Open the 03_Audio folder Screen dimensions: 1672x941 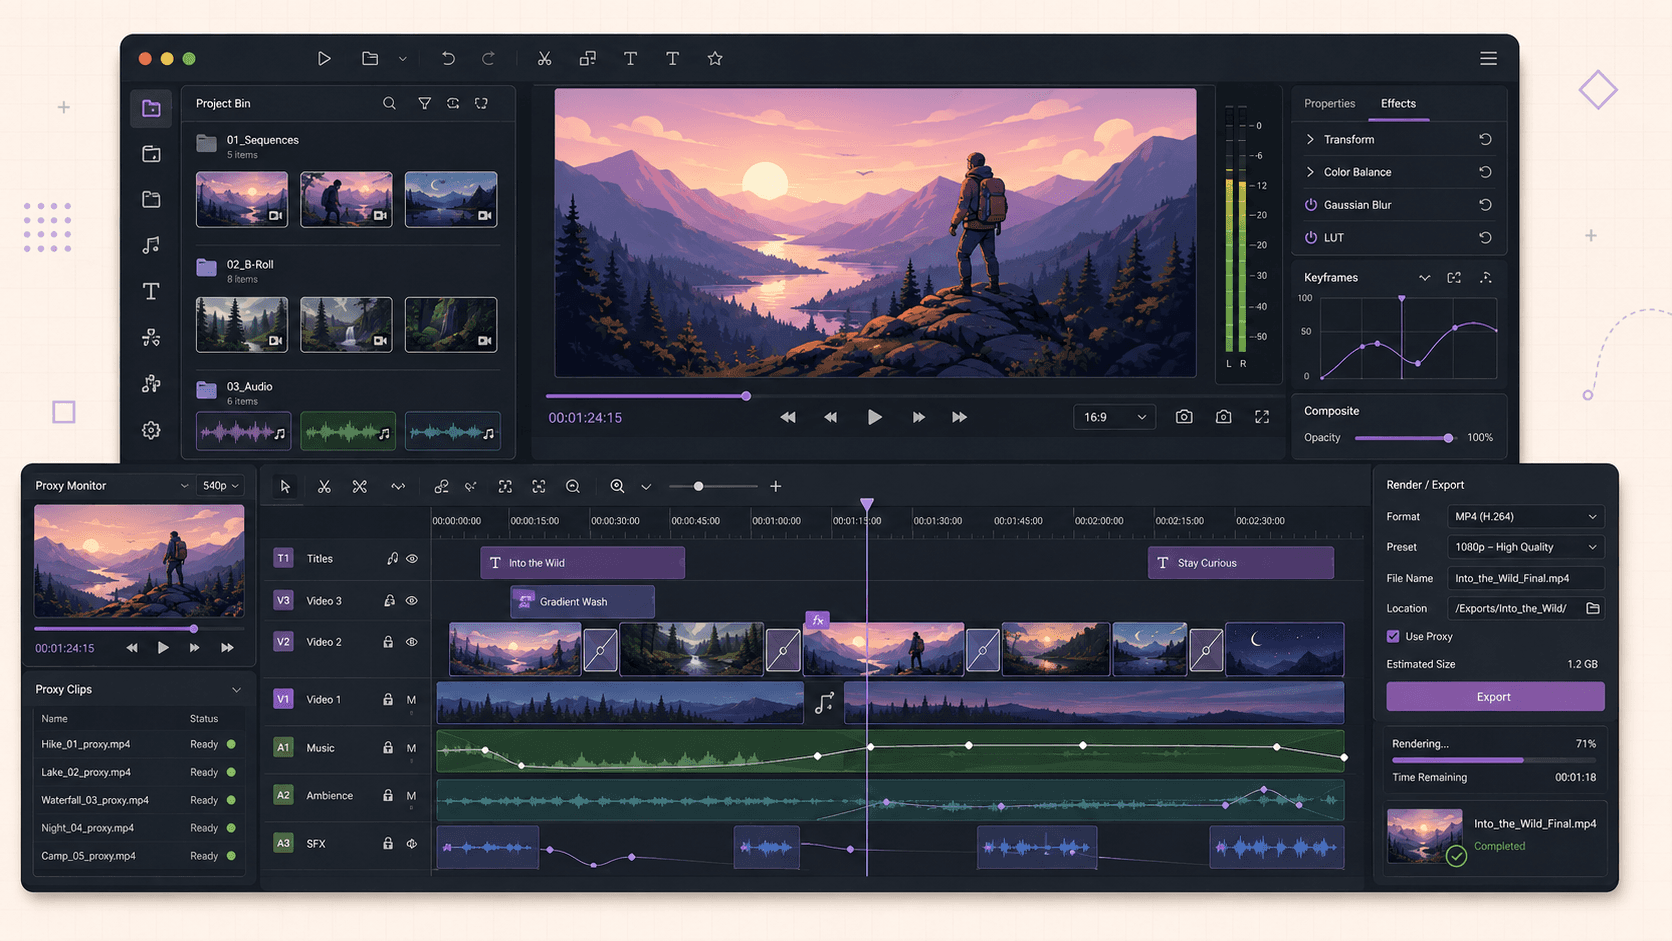pos(206,390)
